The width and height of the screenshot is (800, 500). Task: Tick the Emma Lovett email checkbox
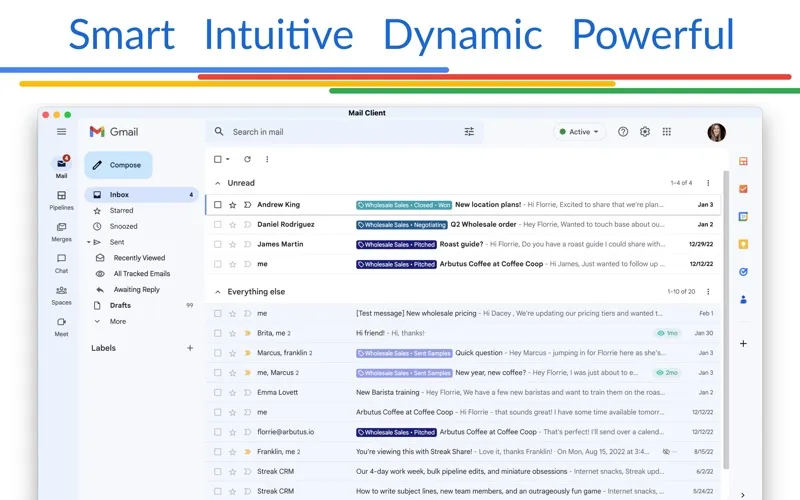(x=218, y=392)
